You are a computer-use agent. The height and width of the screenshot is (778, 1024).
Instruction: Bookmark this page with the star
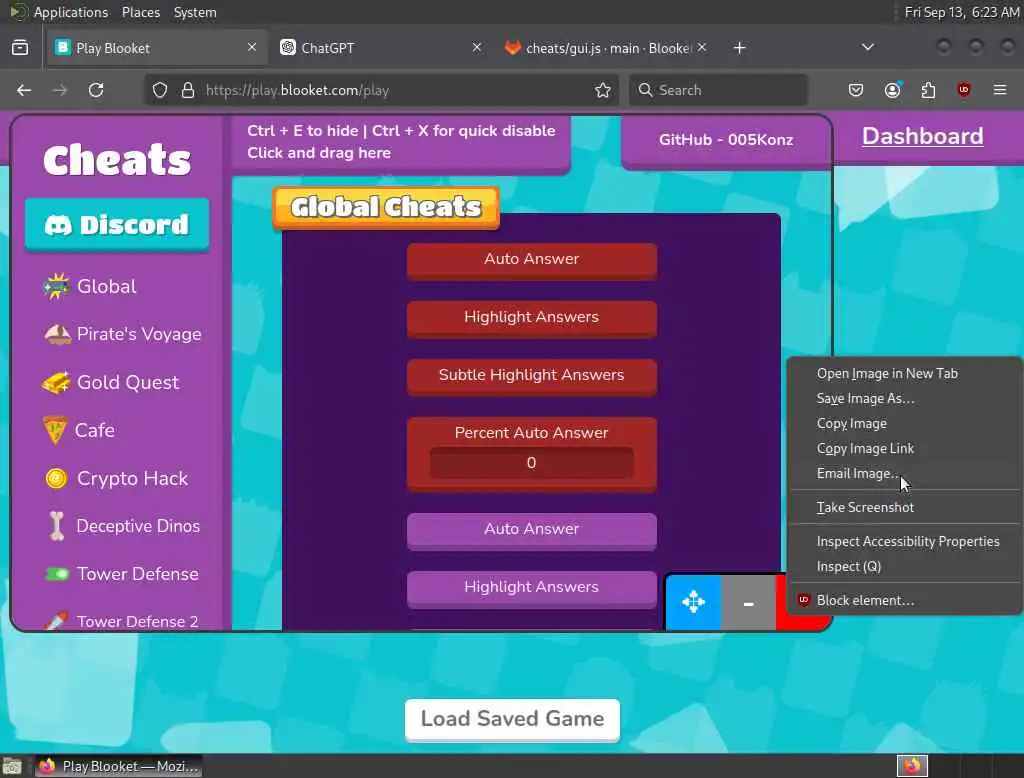pos(603,90)
